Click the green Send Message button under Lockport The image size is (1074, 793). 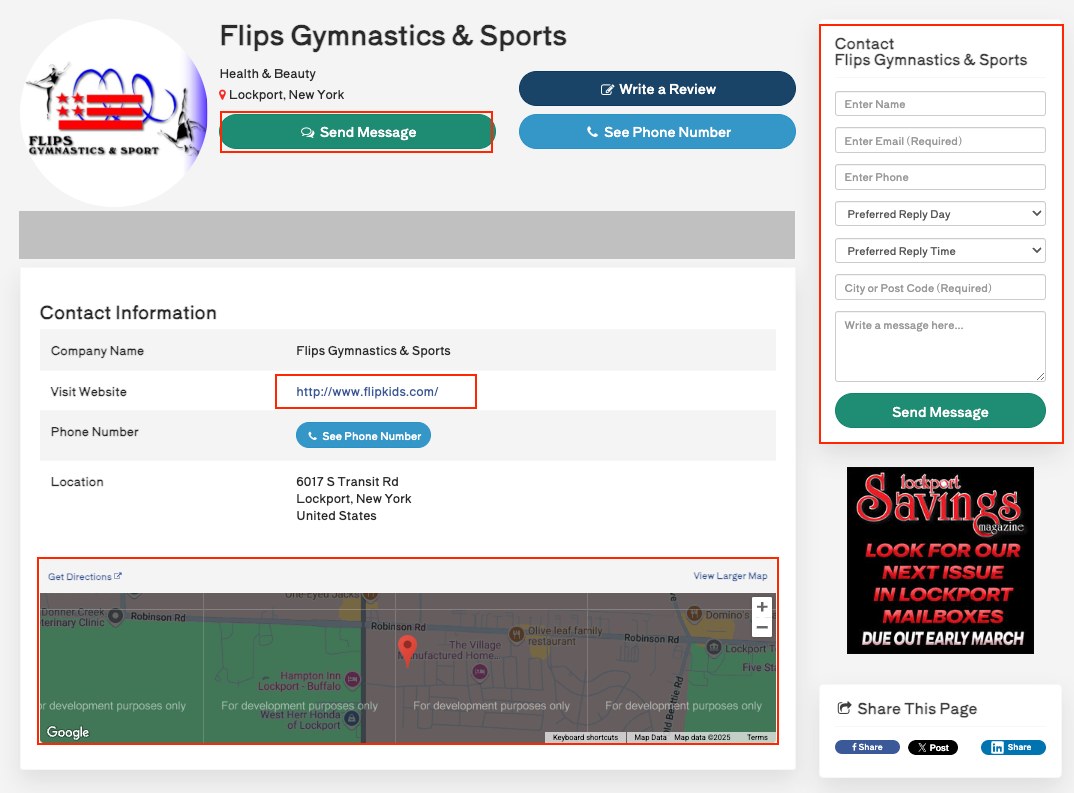click(x=356, y=132)
